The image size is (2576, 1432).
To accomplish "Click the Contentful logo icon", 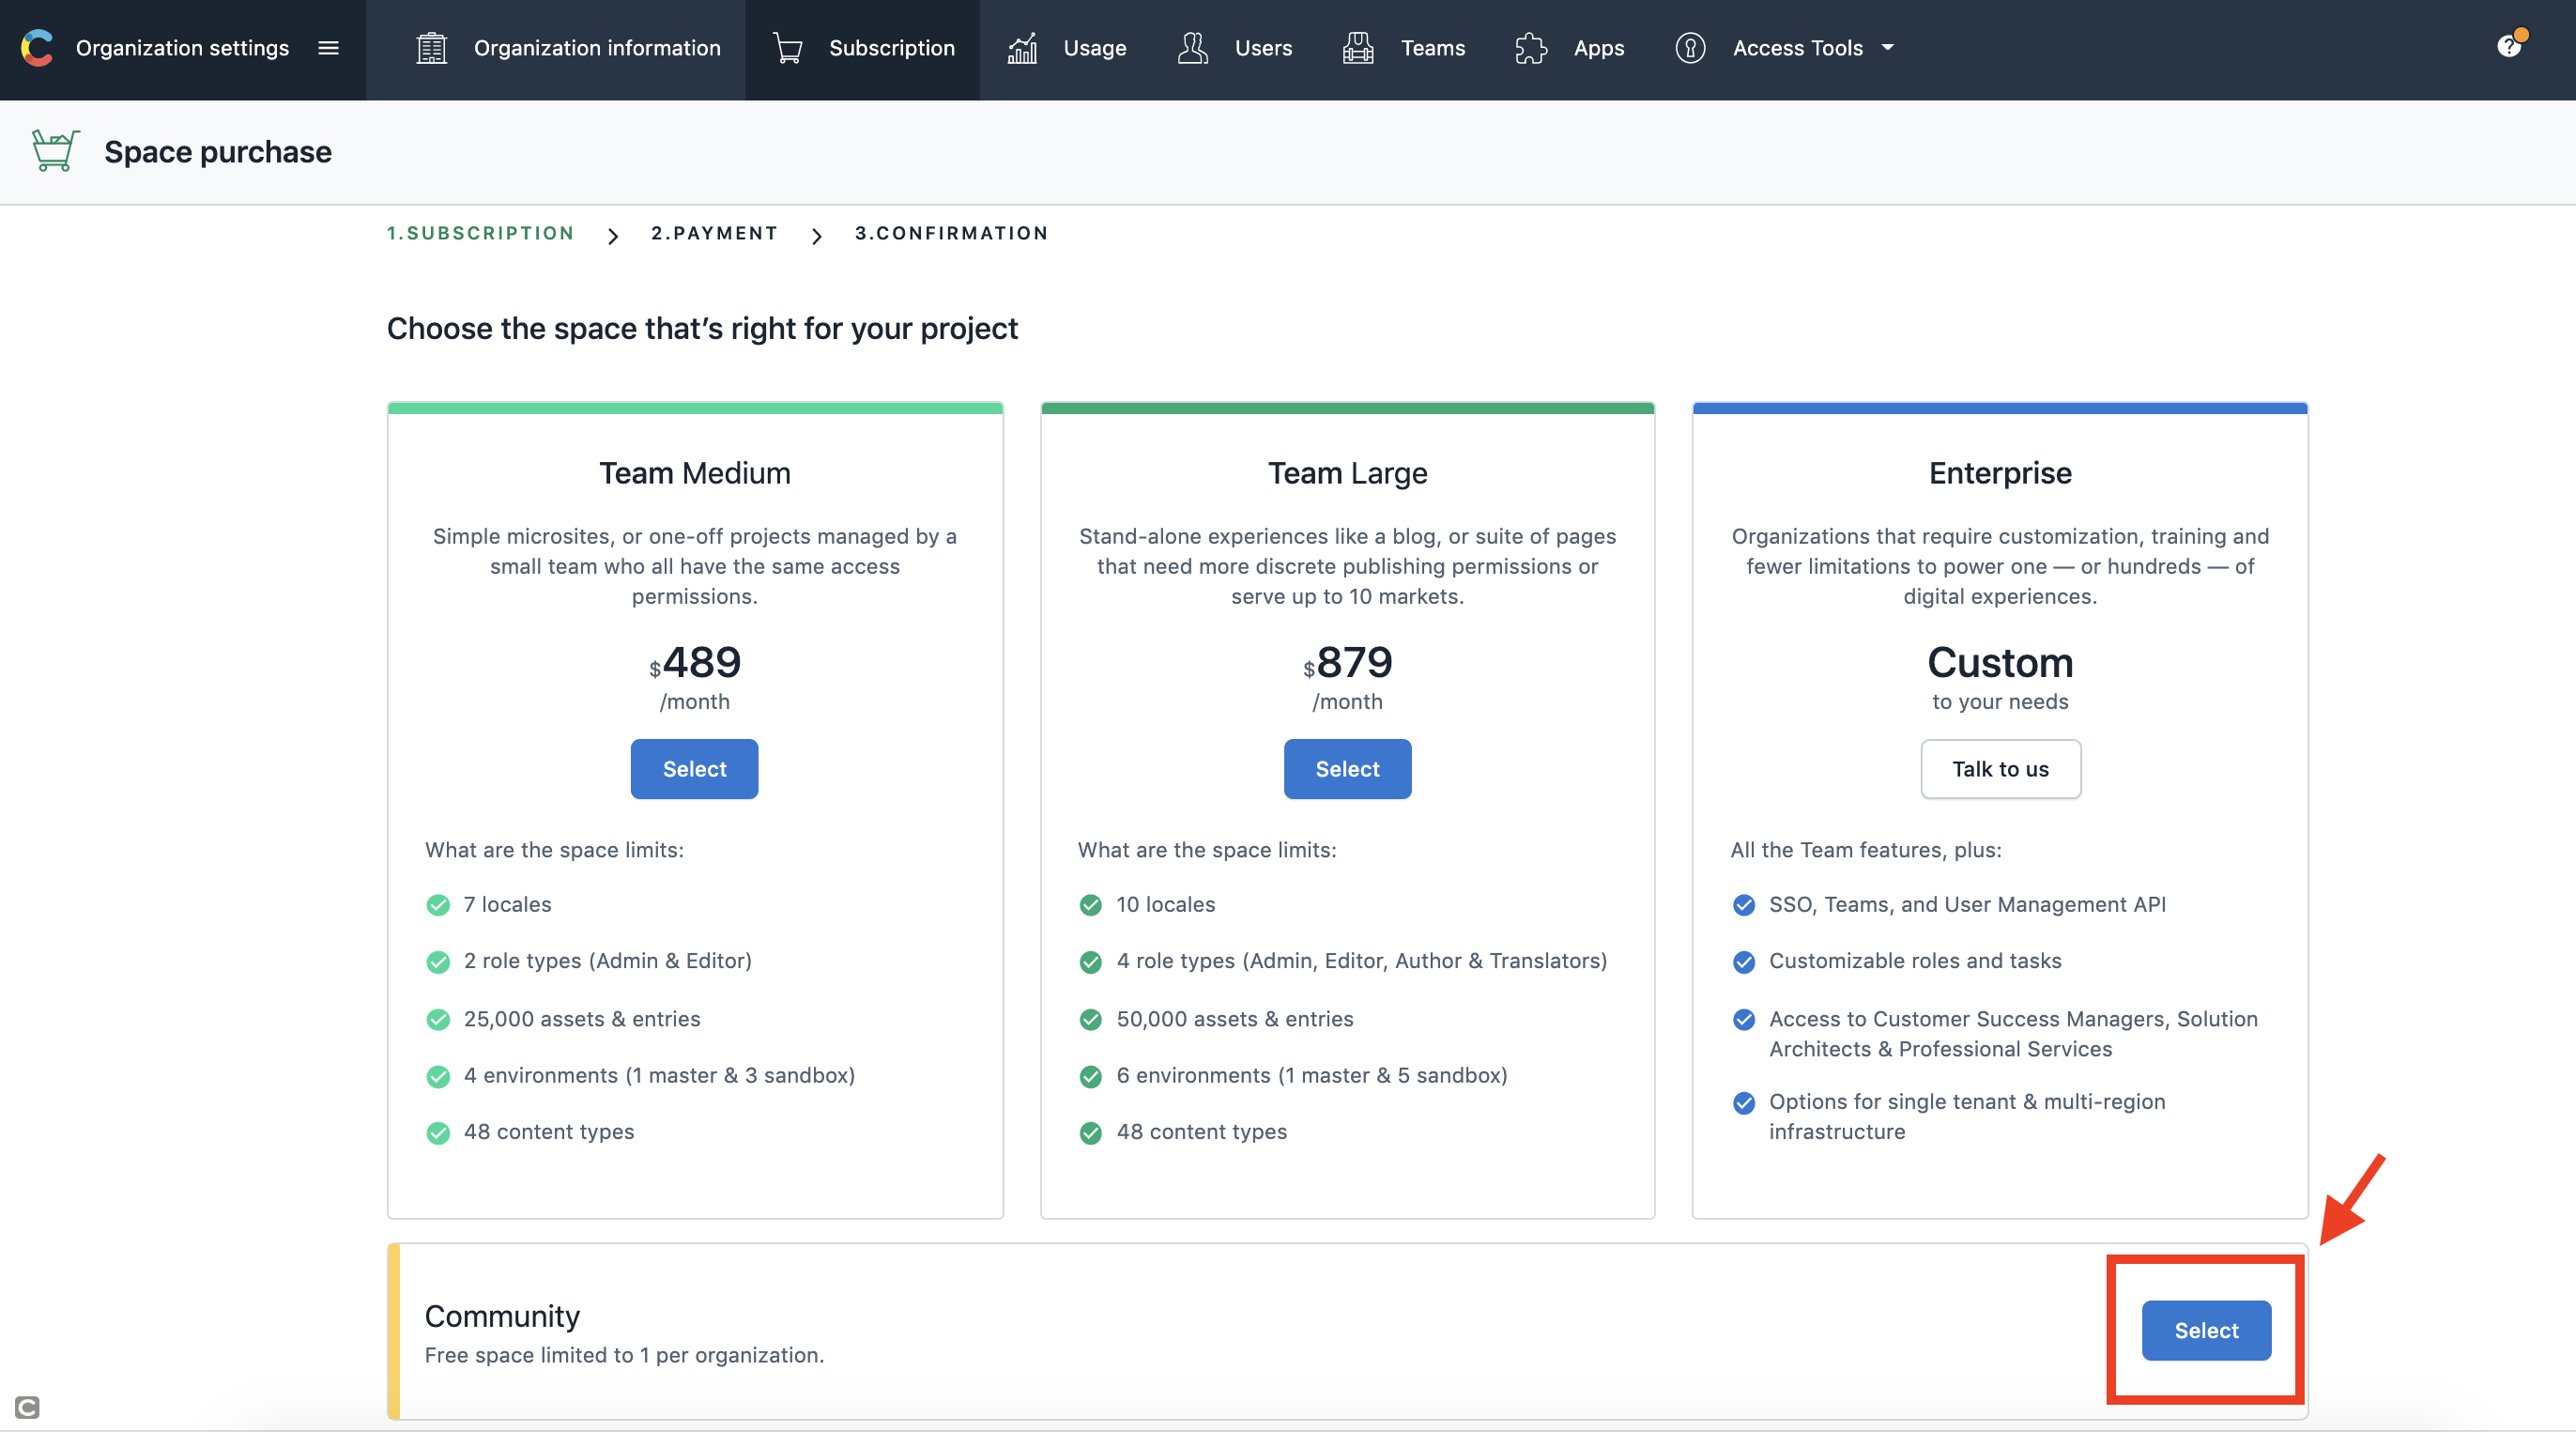I will point(37,48).
